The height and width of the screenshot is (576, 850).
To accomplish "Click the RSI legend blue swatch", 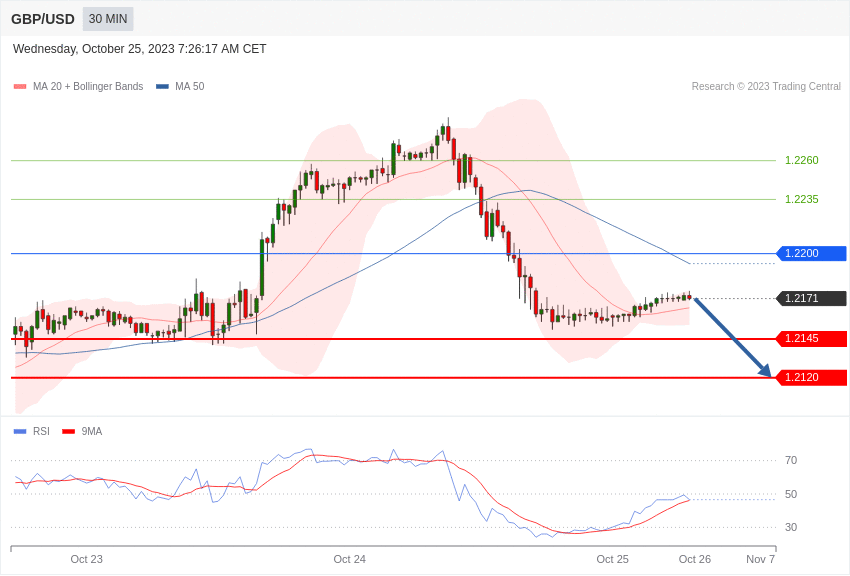I will tap(20, 431).
